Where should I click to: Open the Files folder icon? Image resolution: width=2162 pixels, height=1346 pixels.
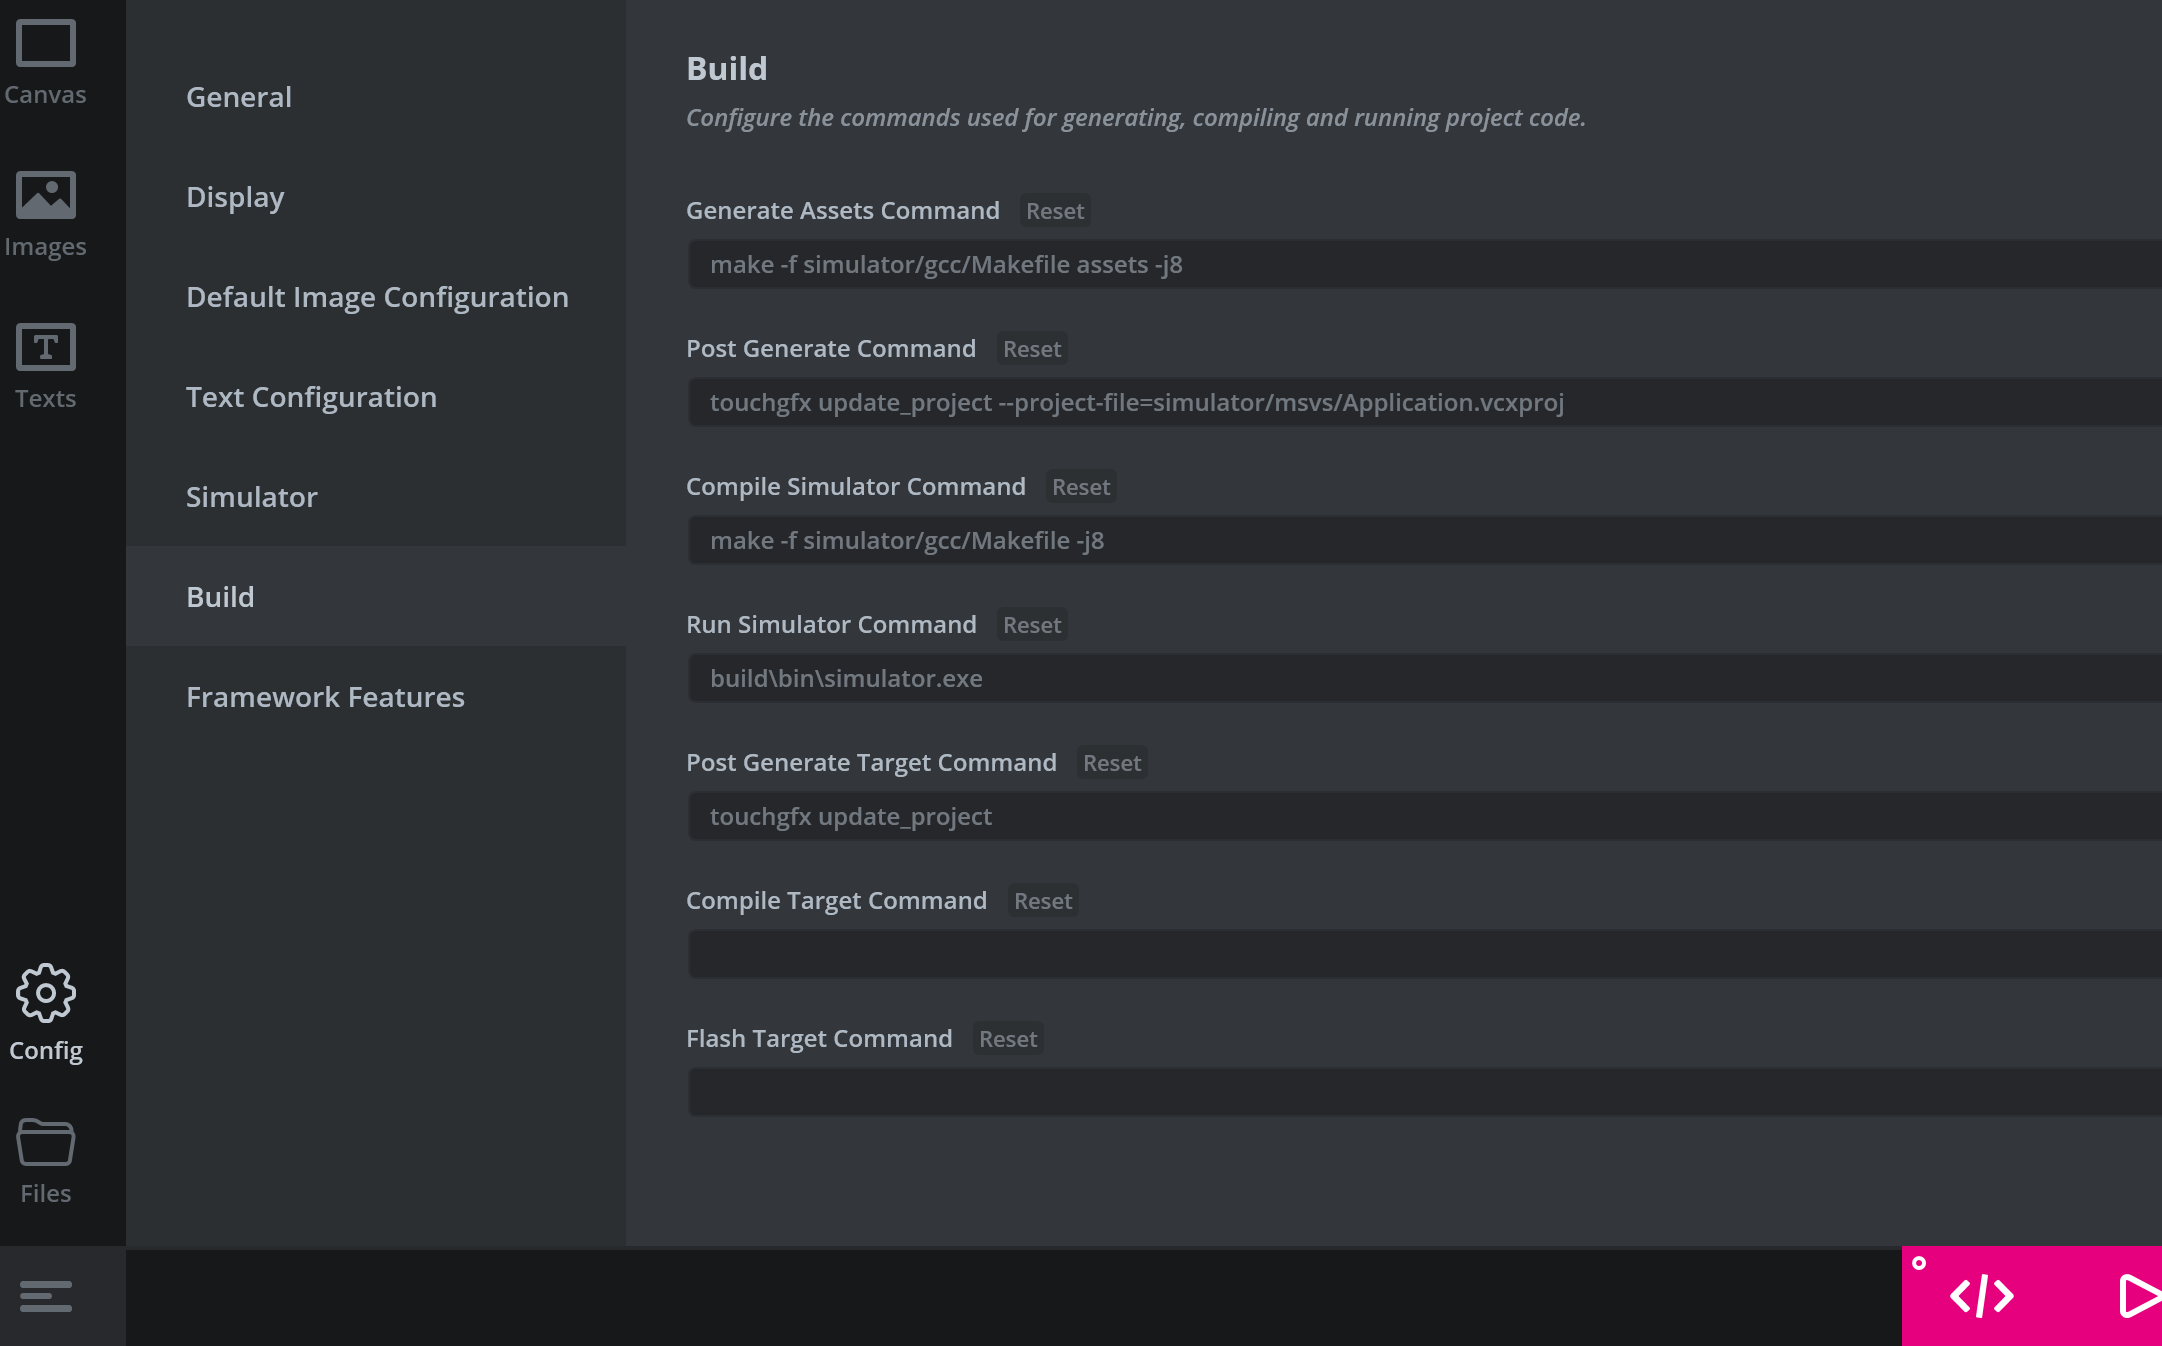[x=45, y=1142]
